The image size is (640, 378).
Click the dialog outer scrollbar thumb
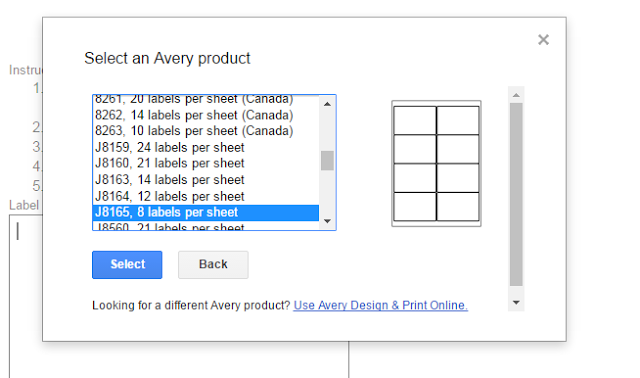516,194
